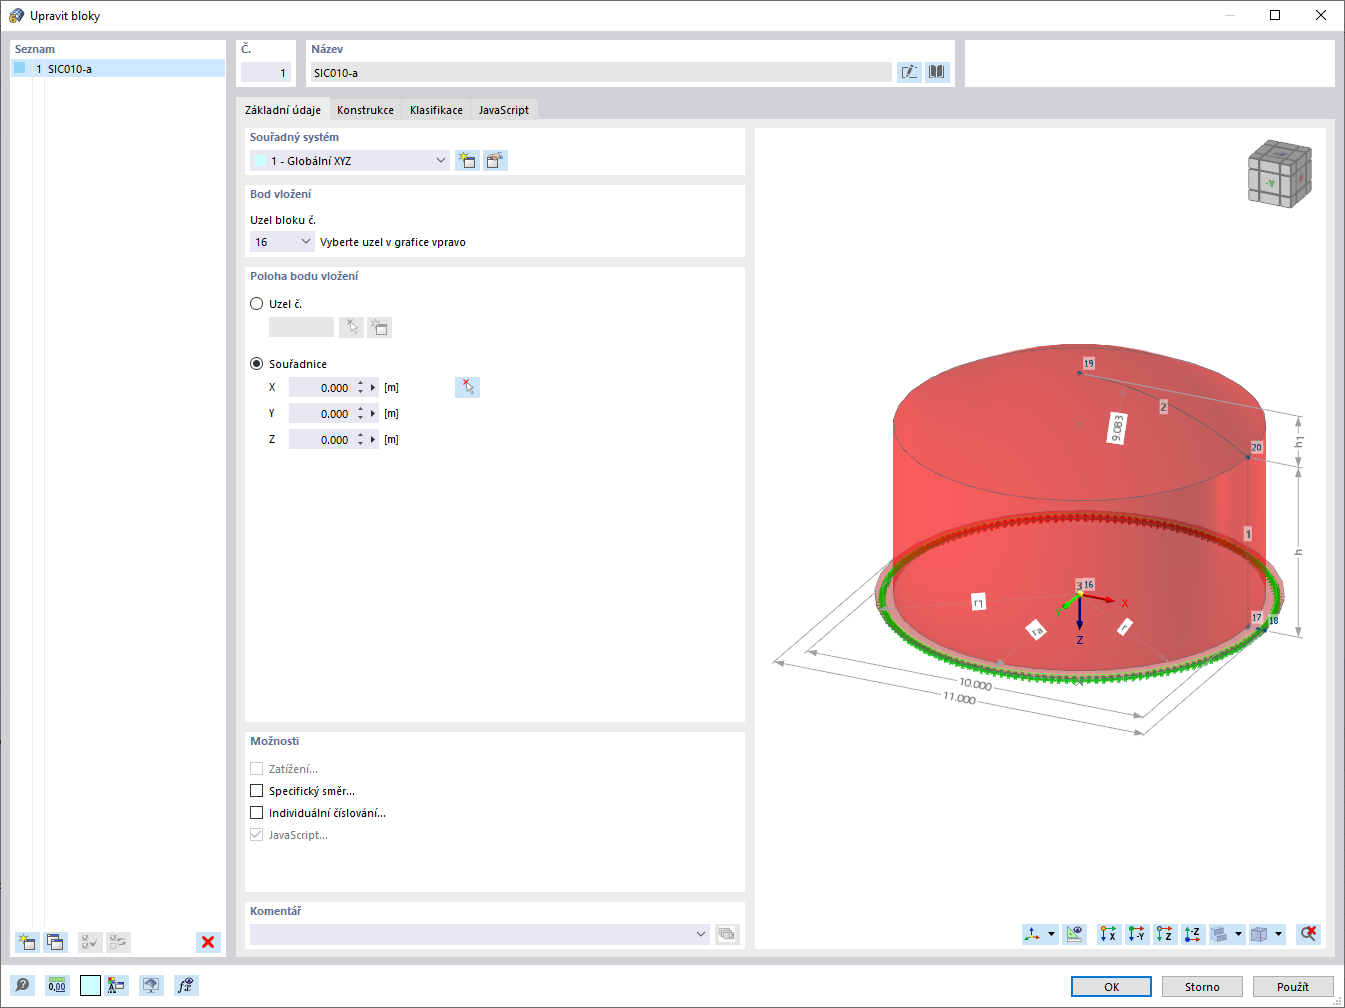Open the JavaScript tab
The height and width of the screenshot is (1008, 1345).
point(503,110)
